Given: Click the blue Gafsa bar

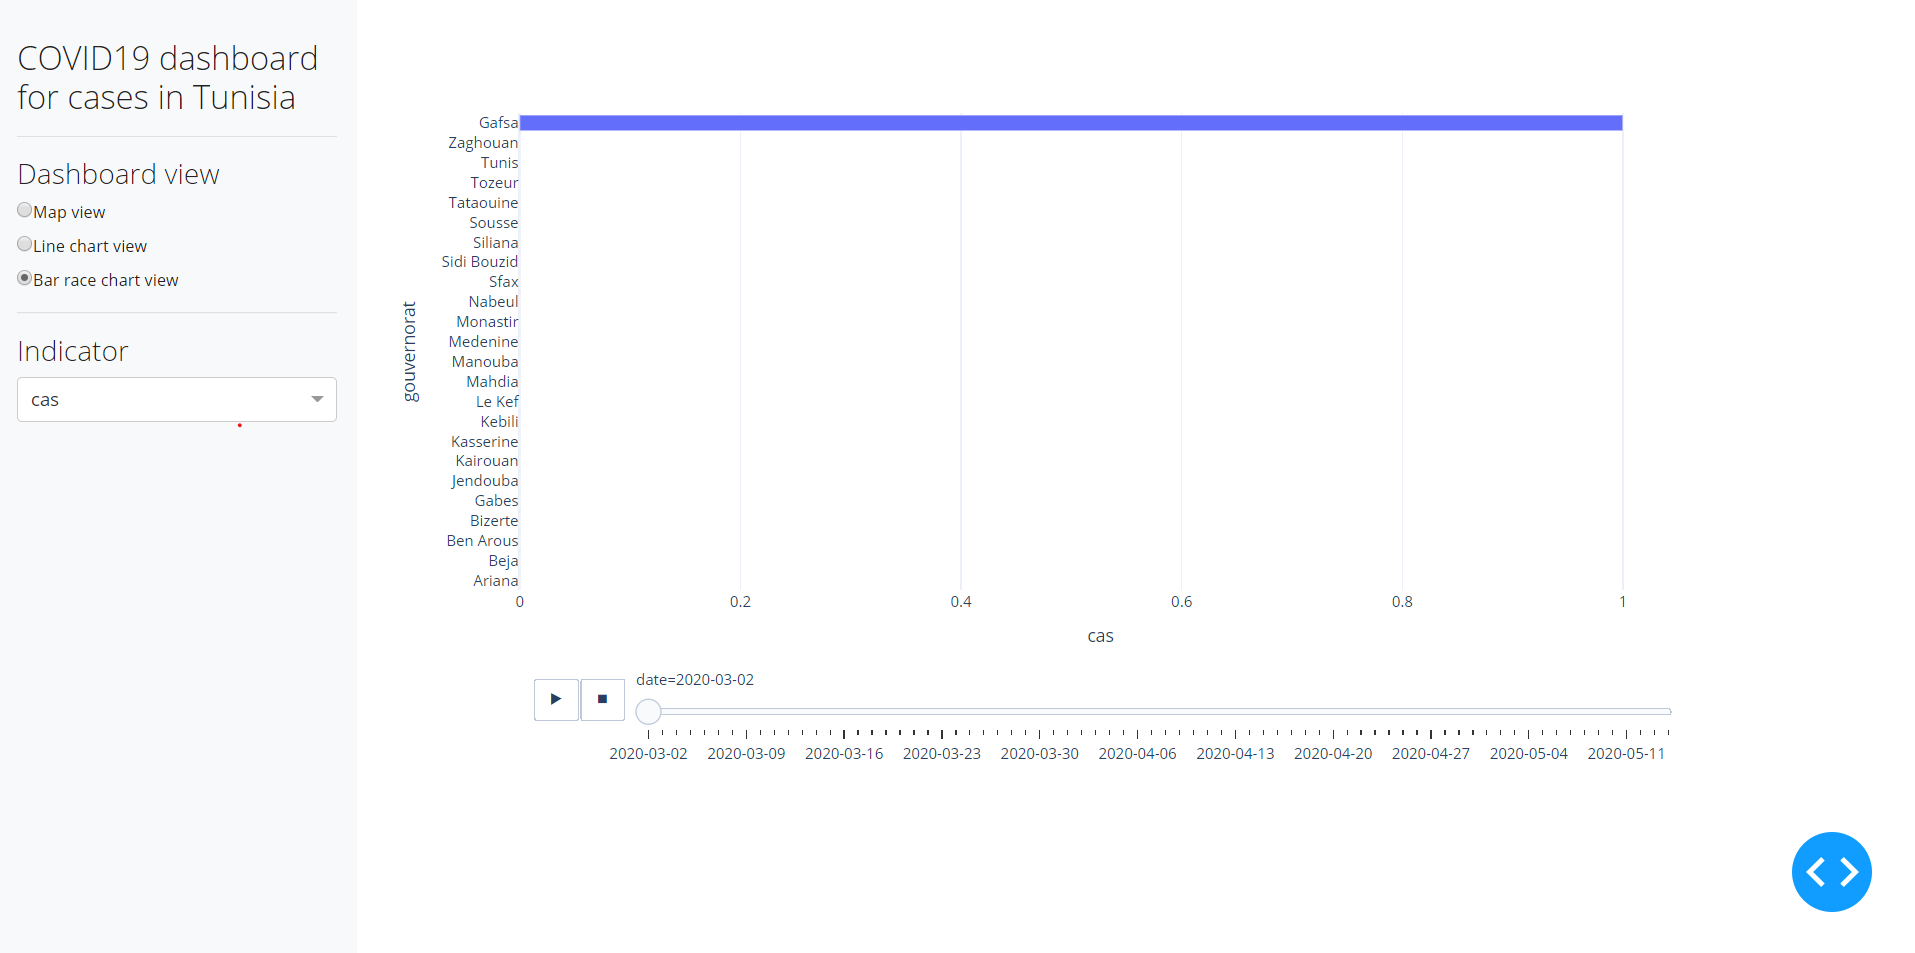Looking at the screenshot, I should point(1070,123).
